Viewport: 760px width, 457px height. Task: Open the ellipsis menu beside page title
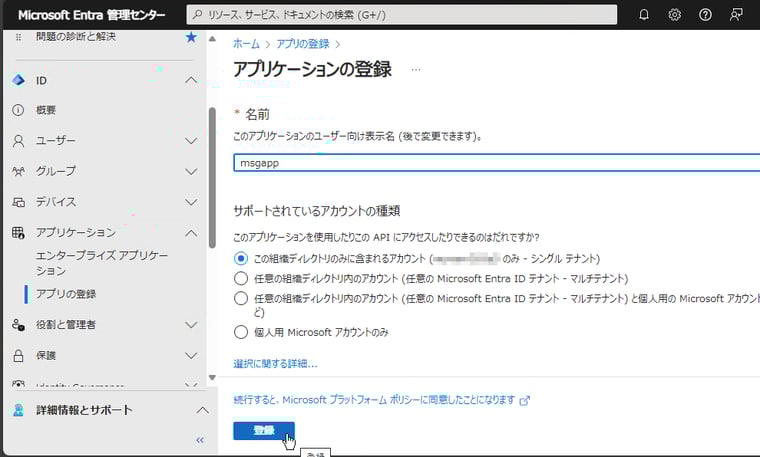[415, 70]
